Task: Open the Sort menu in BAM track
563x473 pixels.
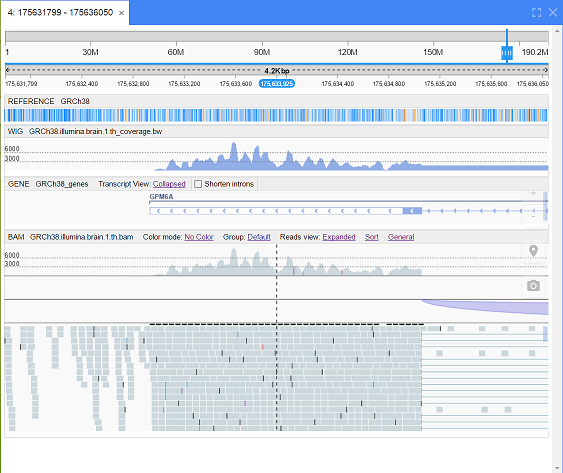Action: coord(372,237)
